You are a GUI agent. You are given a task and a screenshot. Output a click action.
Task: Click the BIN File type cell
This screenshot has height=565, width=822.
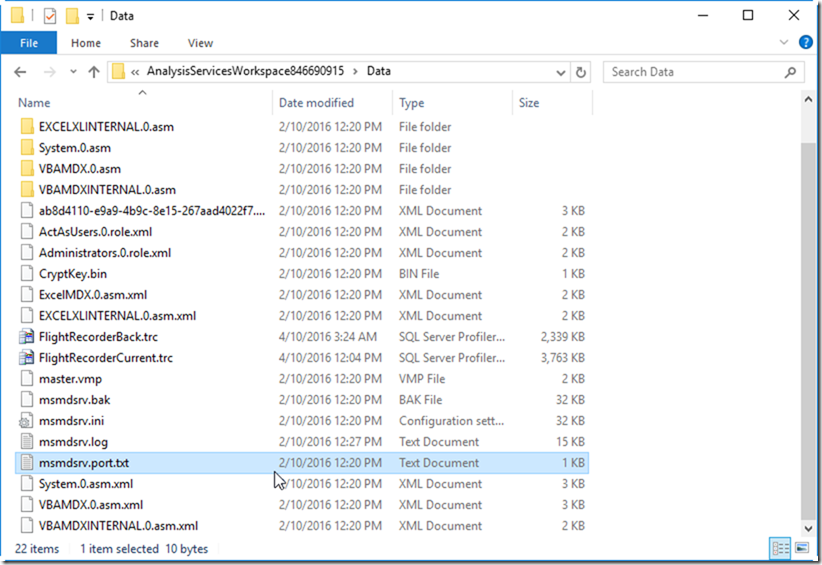coord(419,274)
